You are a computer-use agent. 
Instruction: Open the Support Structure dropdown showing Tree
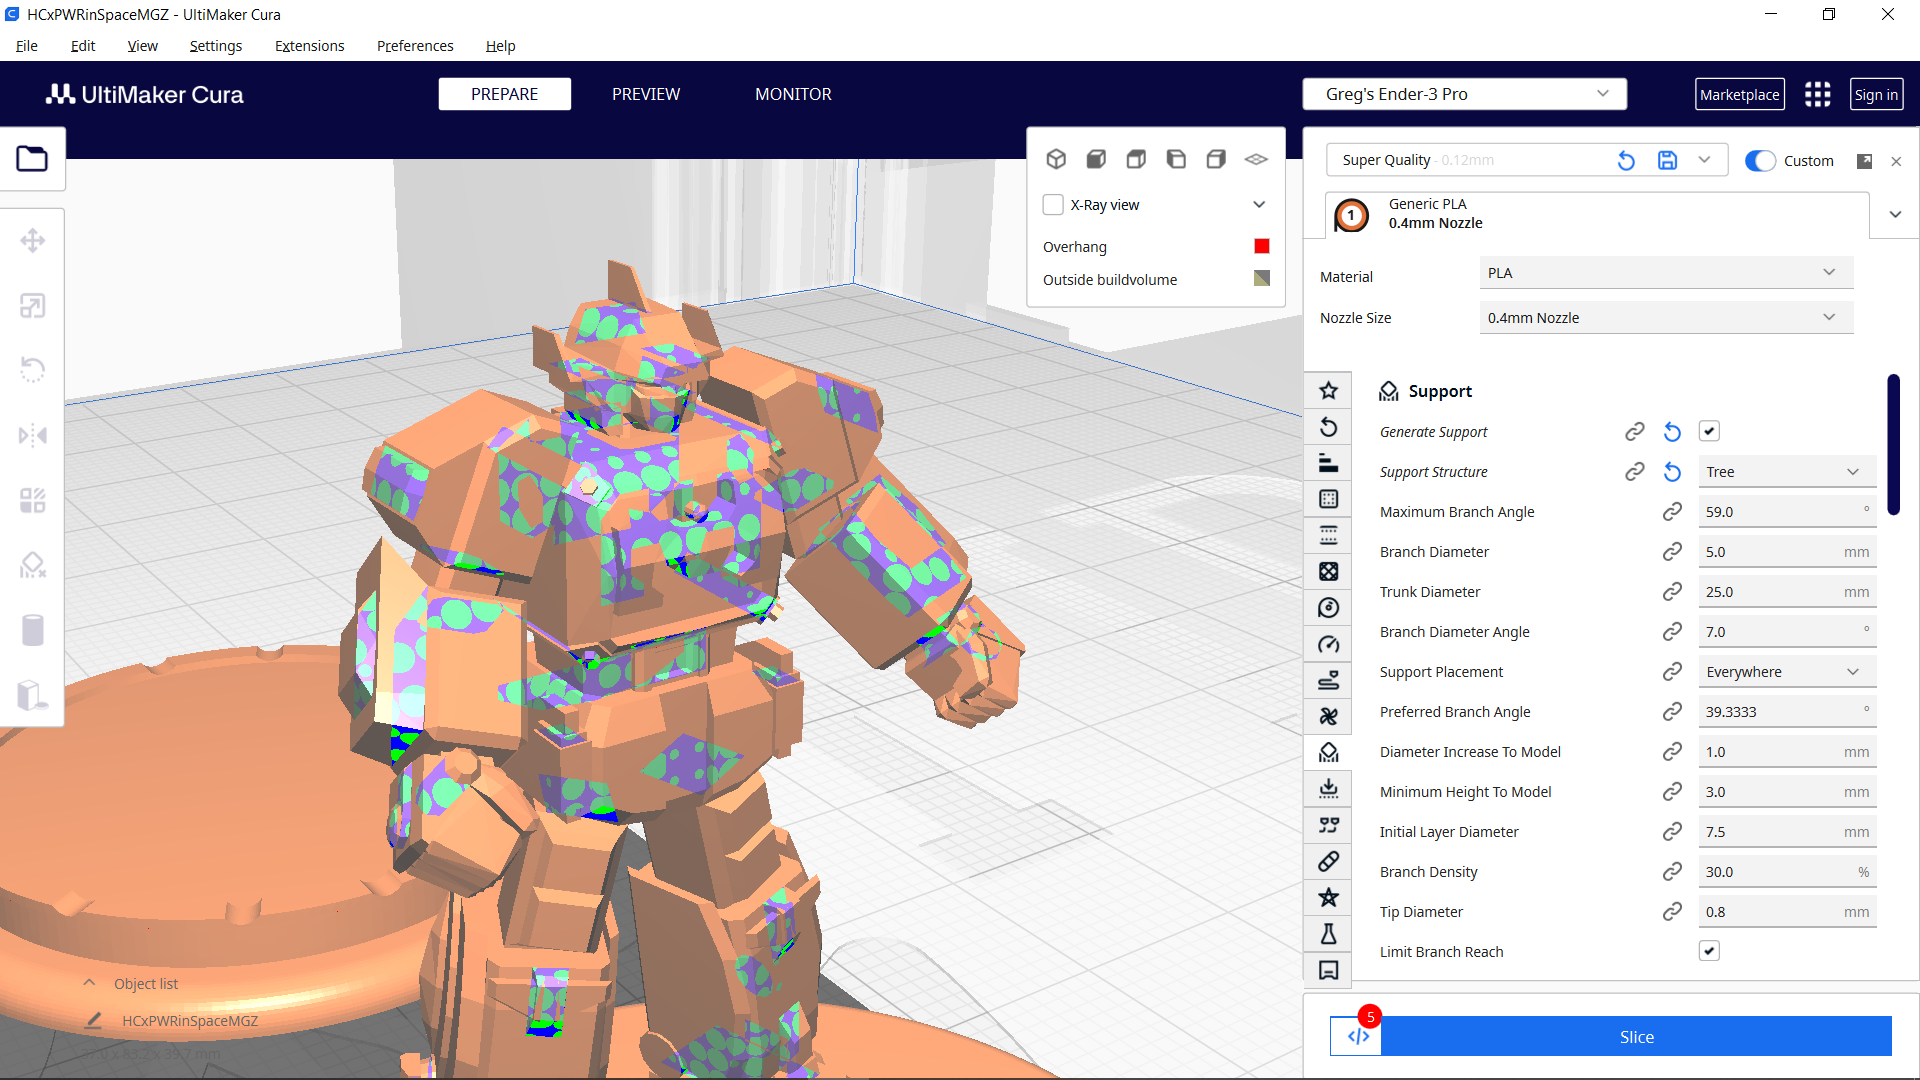coord(1787,471)
